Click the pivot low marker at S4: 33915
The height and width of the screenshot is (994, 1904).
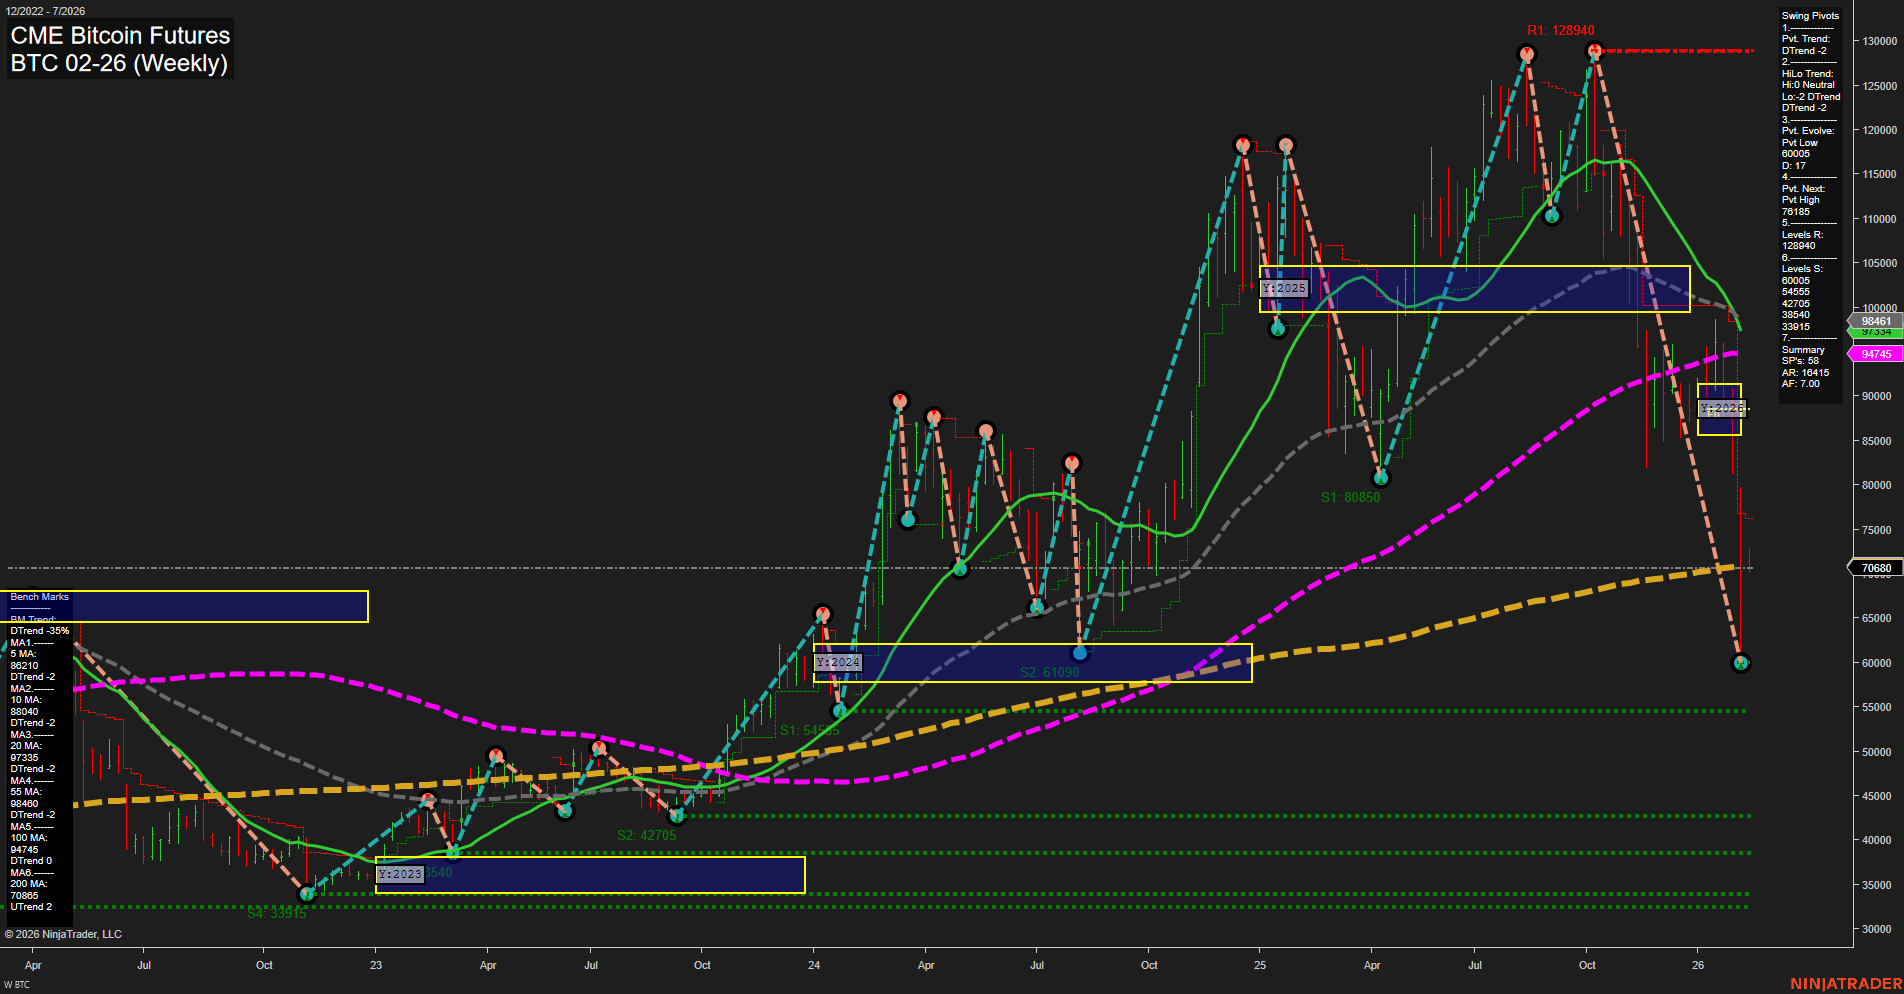point(307,894)
